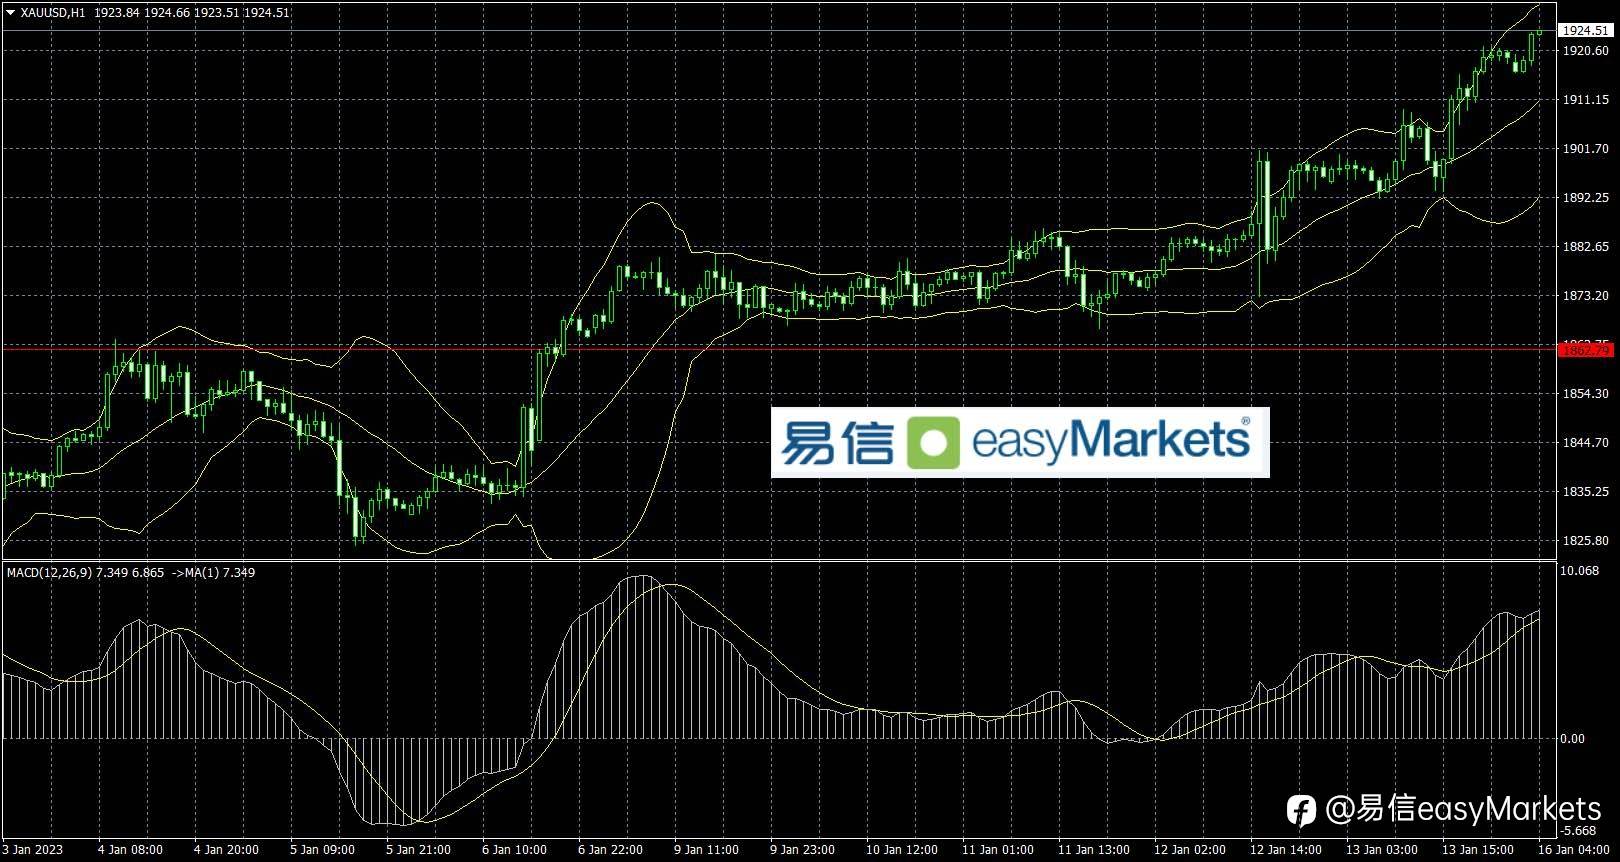Click time axis label 3 Jan 2023
The height and width of the screenshot is (862, 1620).
tap(32, 850)
